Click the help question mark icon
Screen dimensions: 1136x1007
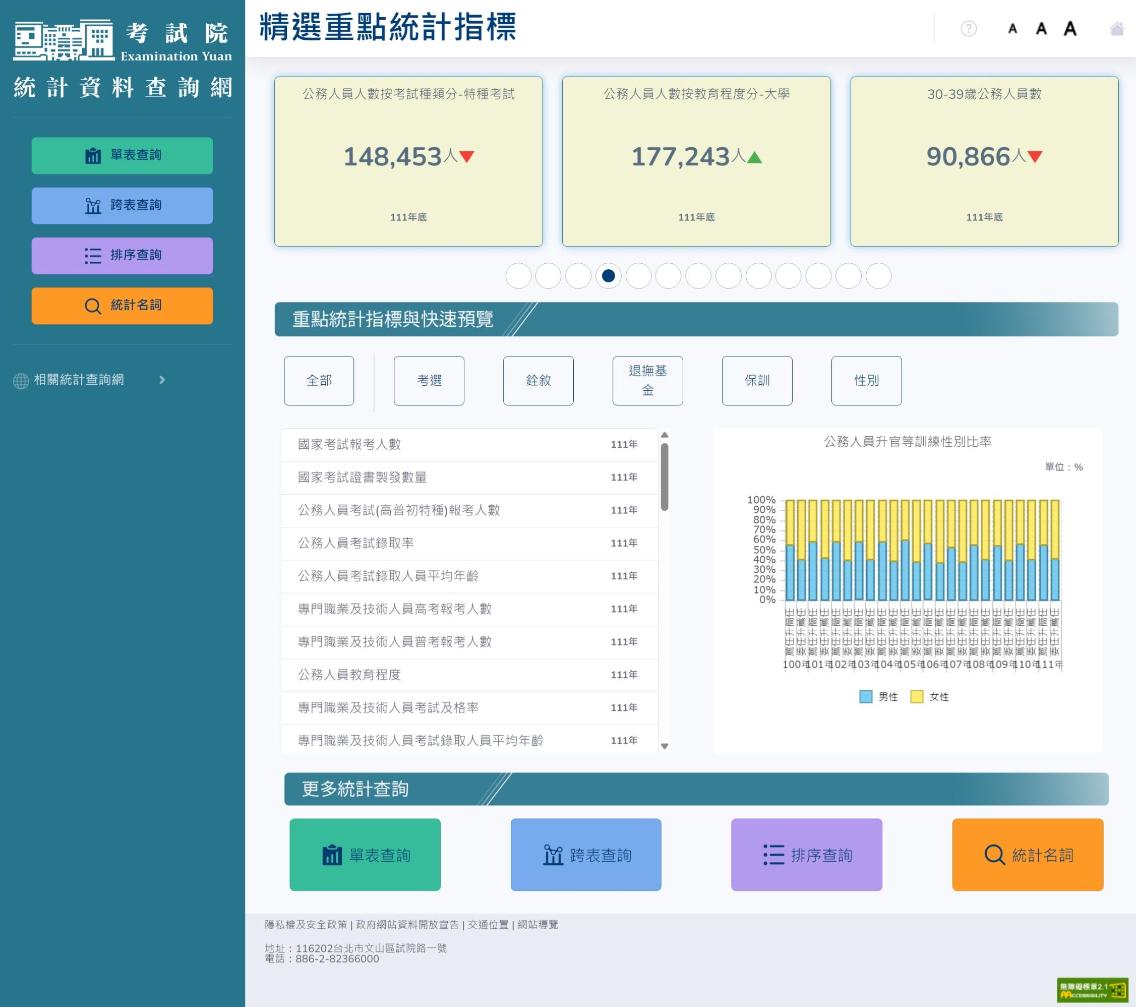pos(968,28)
